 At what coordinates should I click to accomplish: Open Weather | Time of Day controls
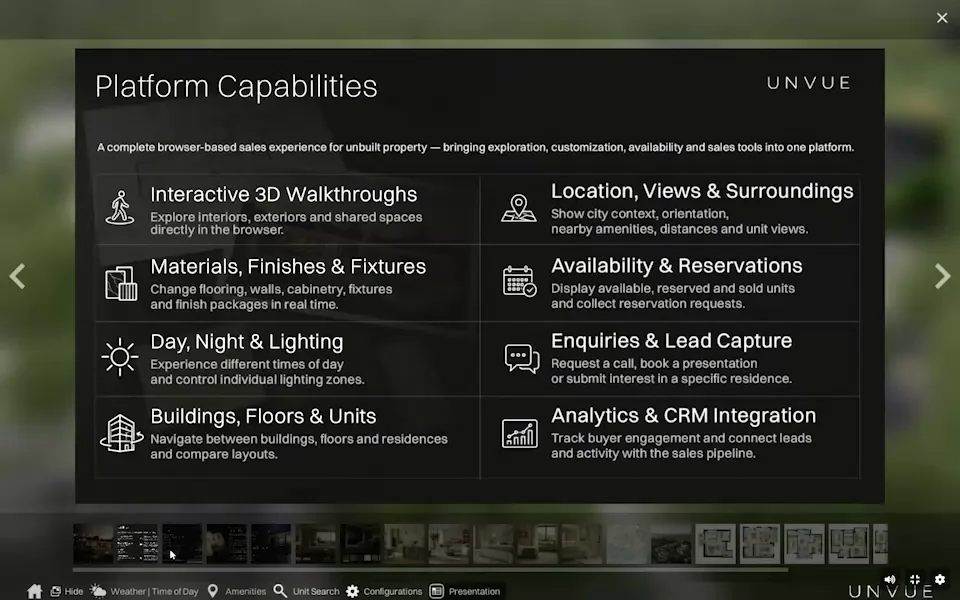(144, 591)
